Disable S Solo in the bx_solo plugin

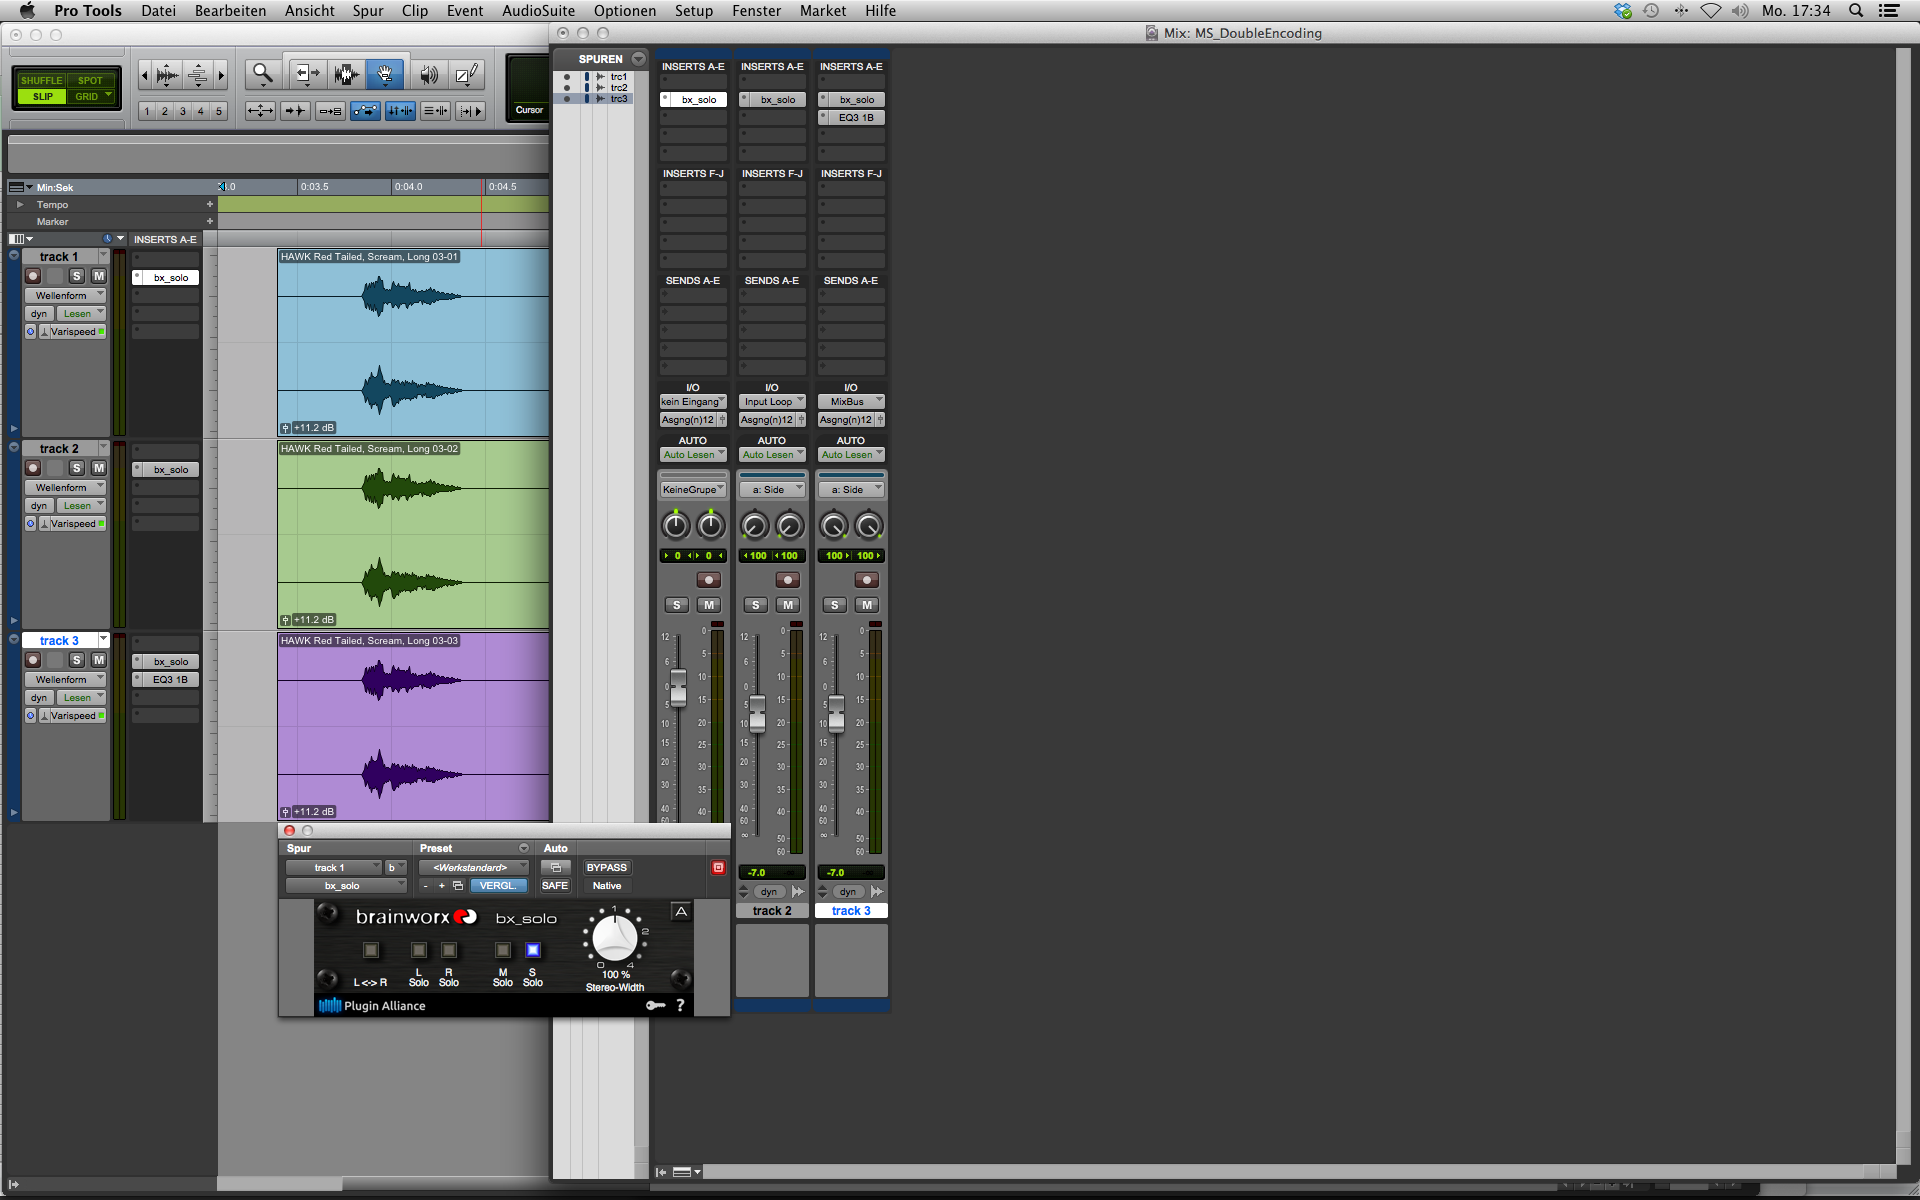[x=532, y=950]
